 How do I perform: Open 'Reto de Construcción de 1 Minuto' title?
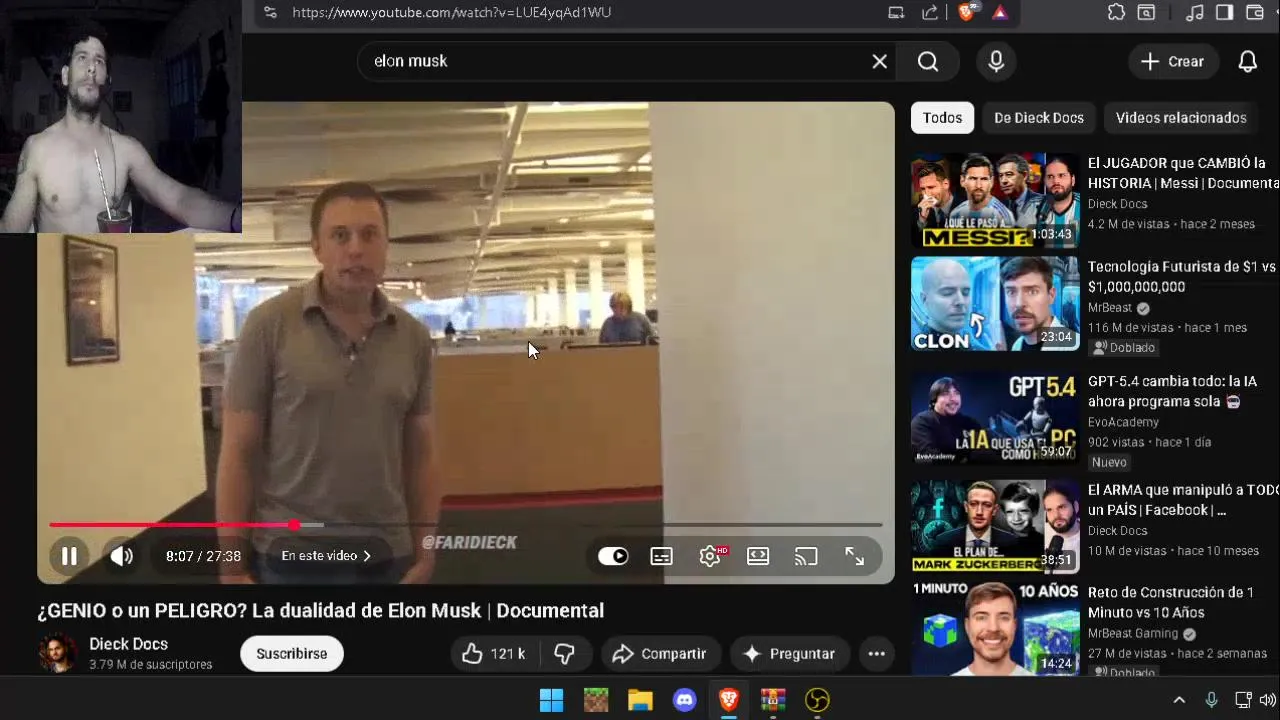coord(1171,603)
